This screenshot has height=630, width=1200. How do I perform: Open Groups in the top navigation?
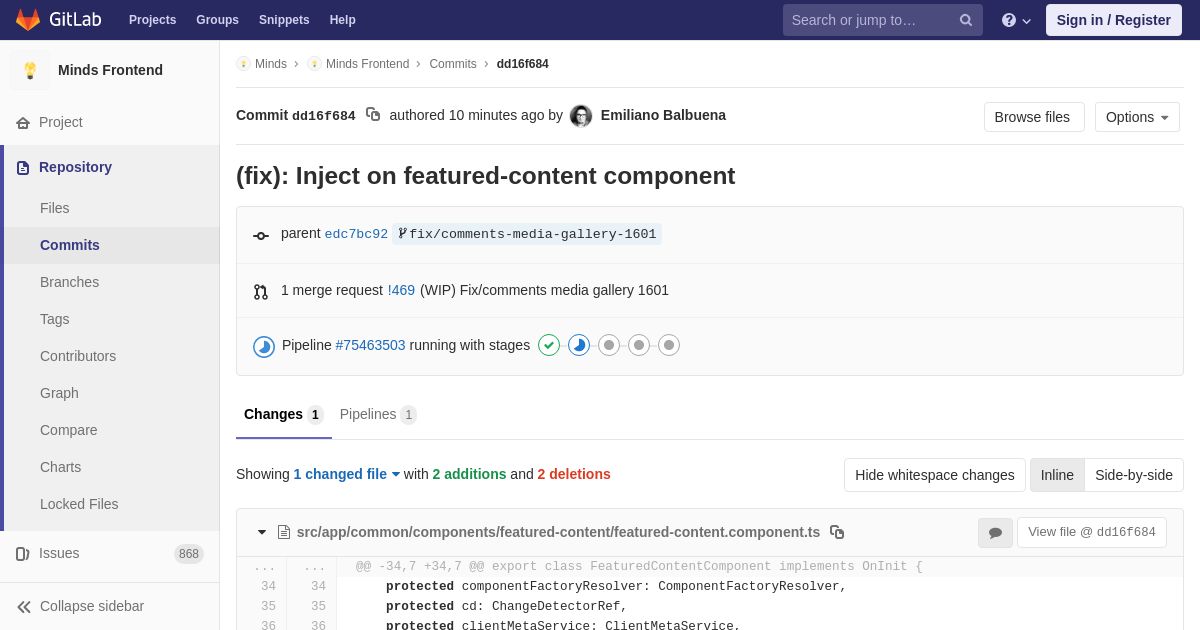pyautogui.click(x=217, y=20)
